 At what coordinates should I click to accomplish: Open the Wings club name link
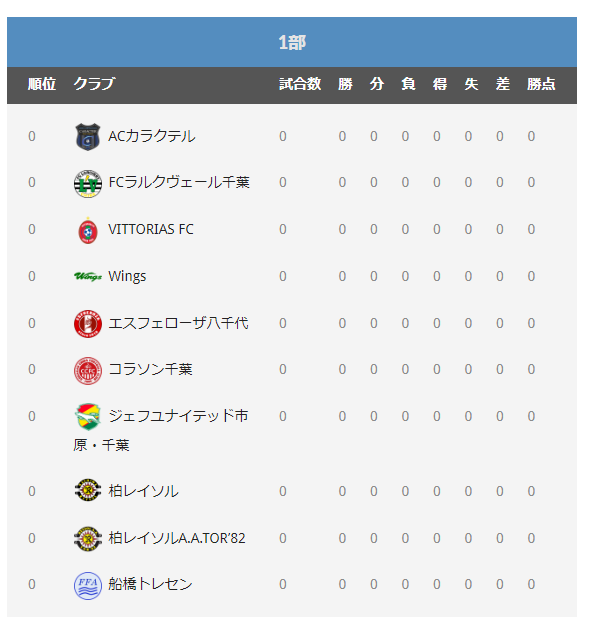coord(127,276)
